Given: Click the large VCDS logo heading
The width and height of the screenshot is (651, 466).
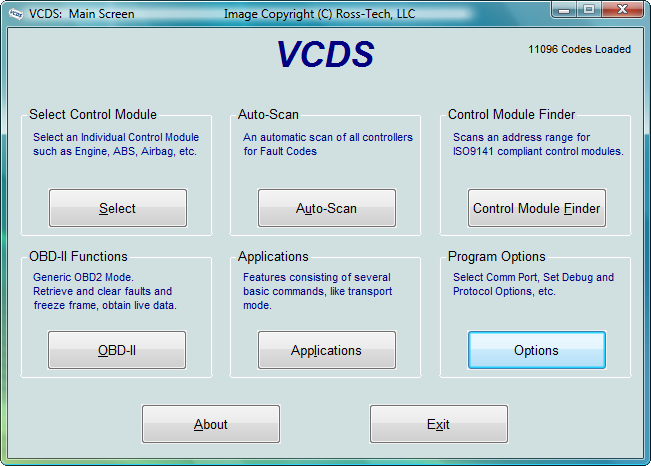Looking at the screenshot, I should click(x=326, y=54).
